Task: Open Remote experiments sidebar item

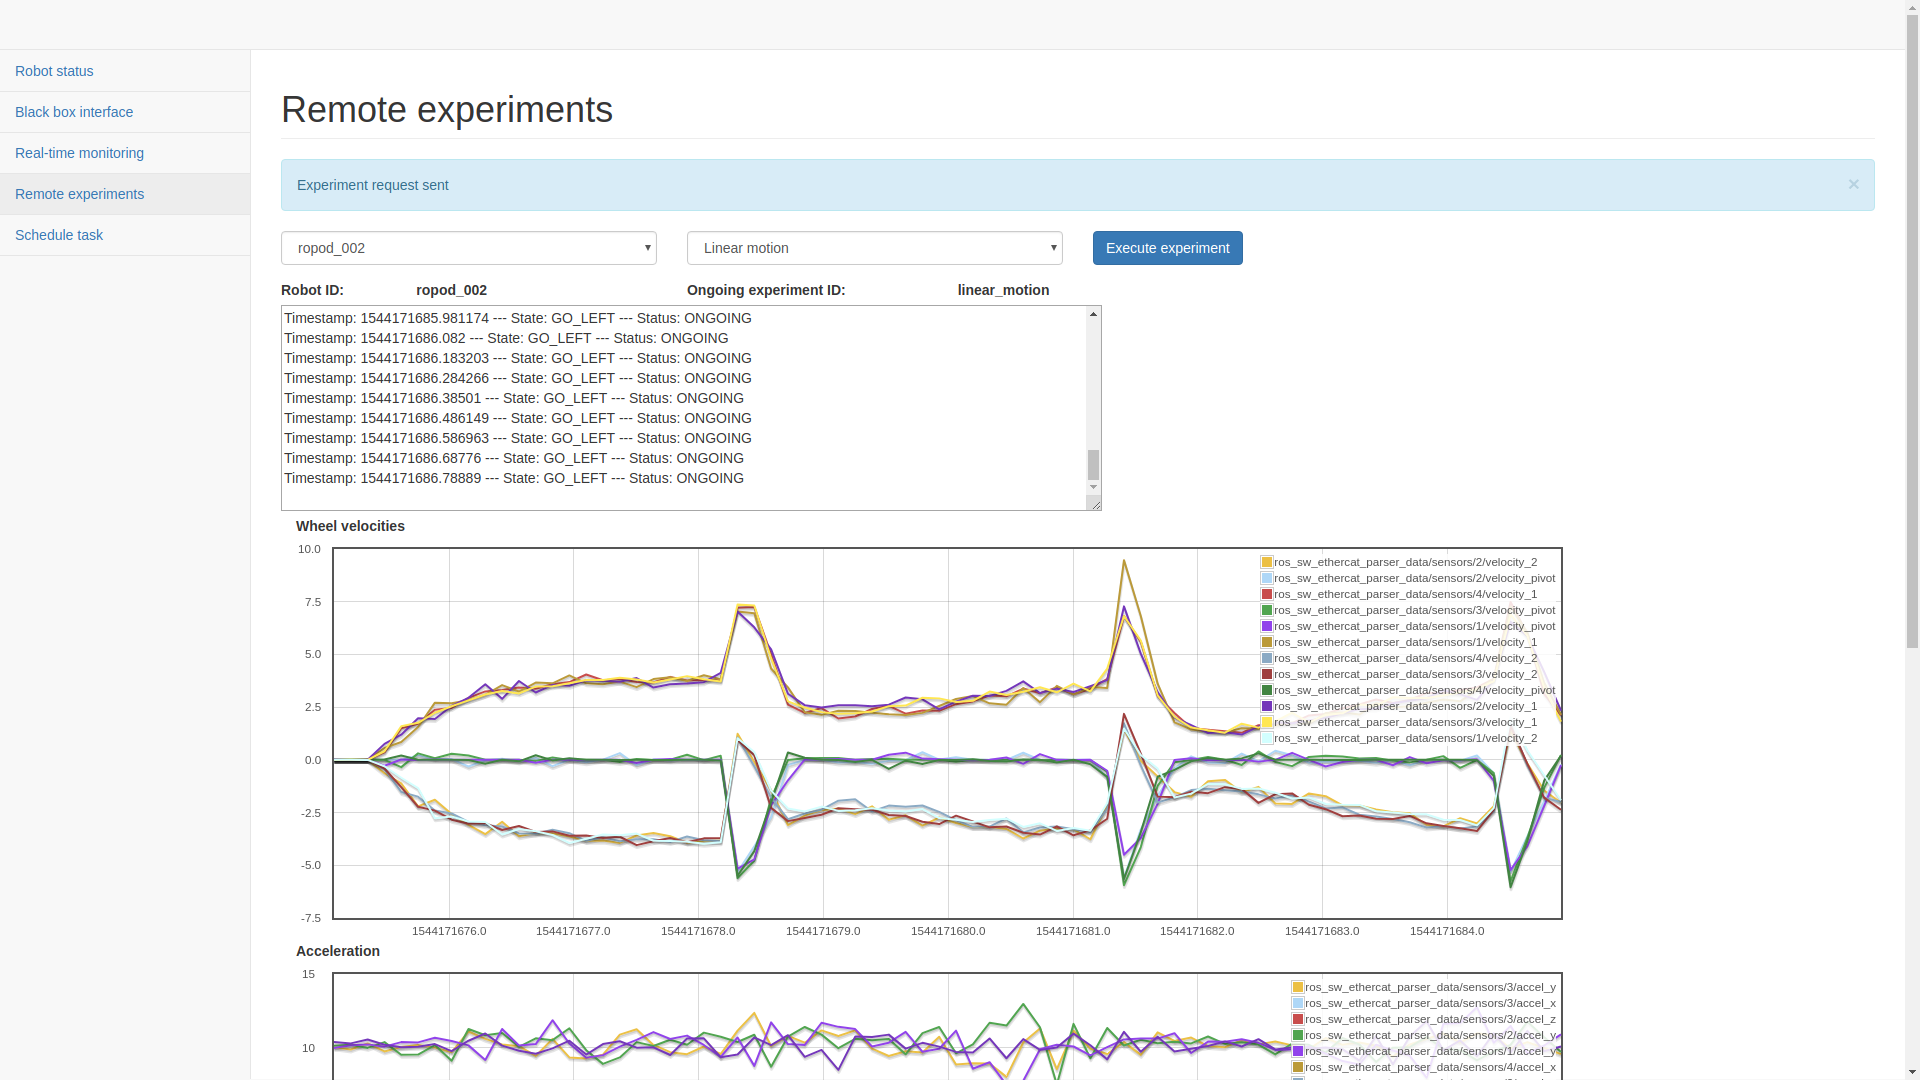Action: coord(79,194)
